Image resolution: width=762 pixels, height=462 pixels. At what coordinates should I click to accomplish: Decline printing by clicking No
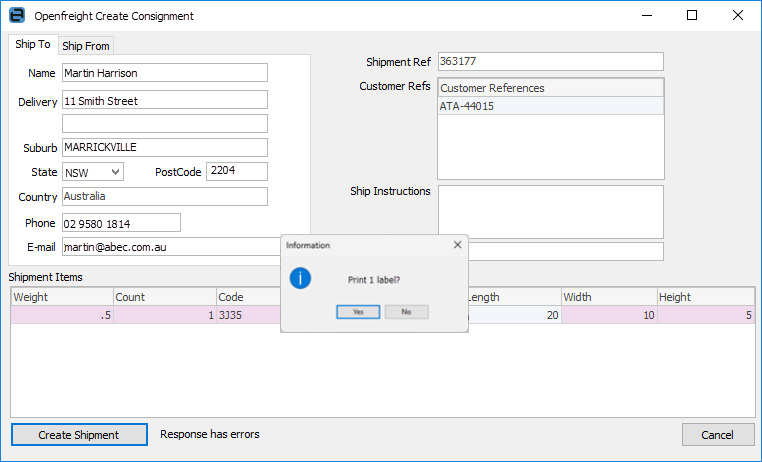point(406,312)
